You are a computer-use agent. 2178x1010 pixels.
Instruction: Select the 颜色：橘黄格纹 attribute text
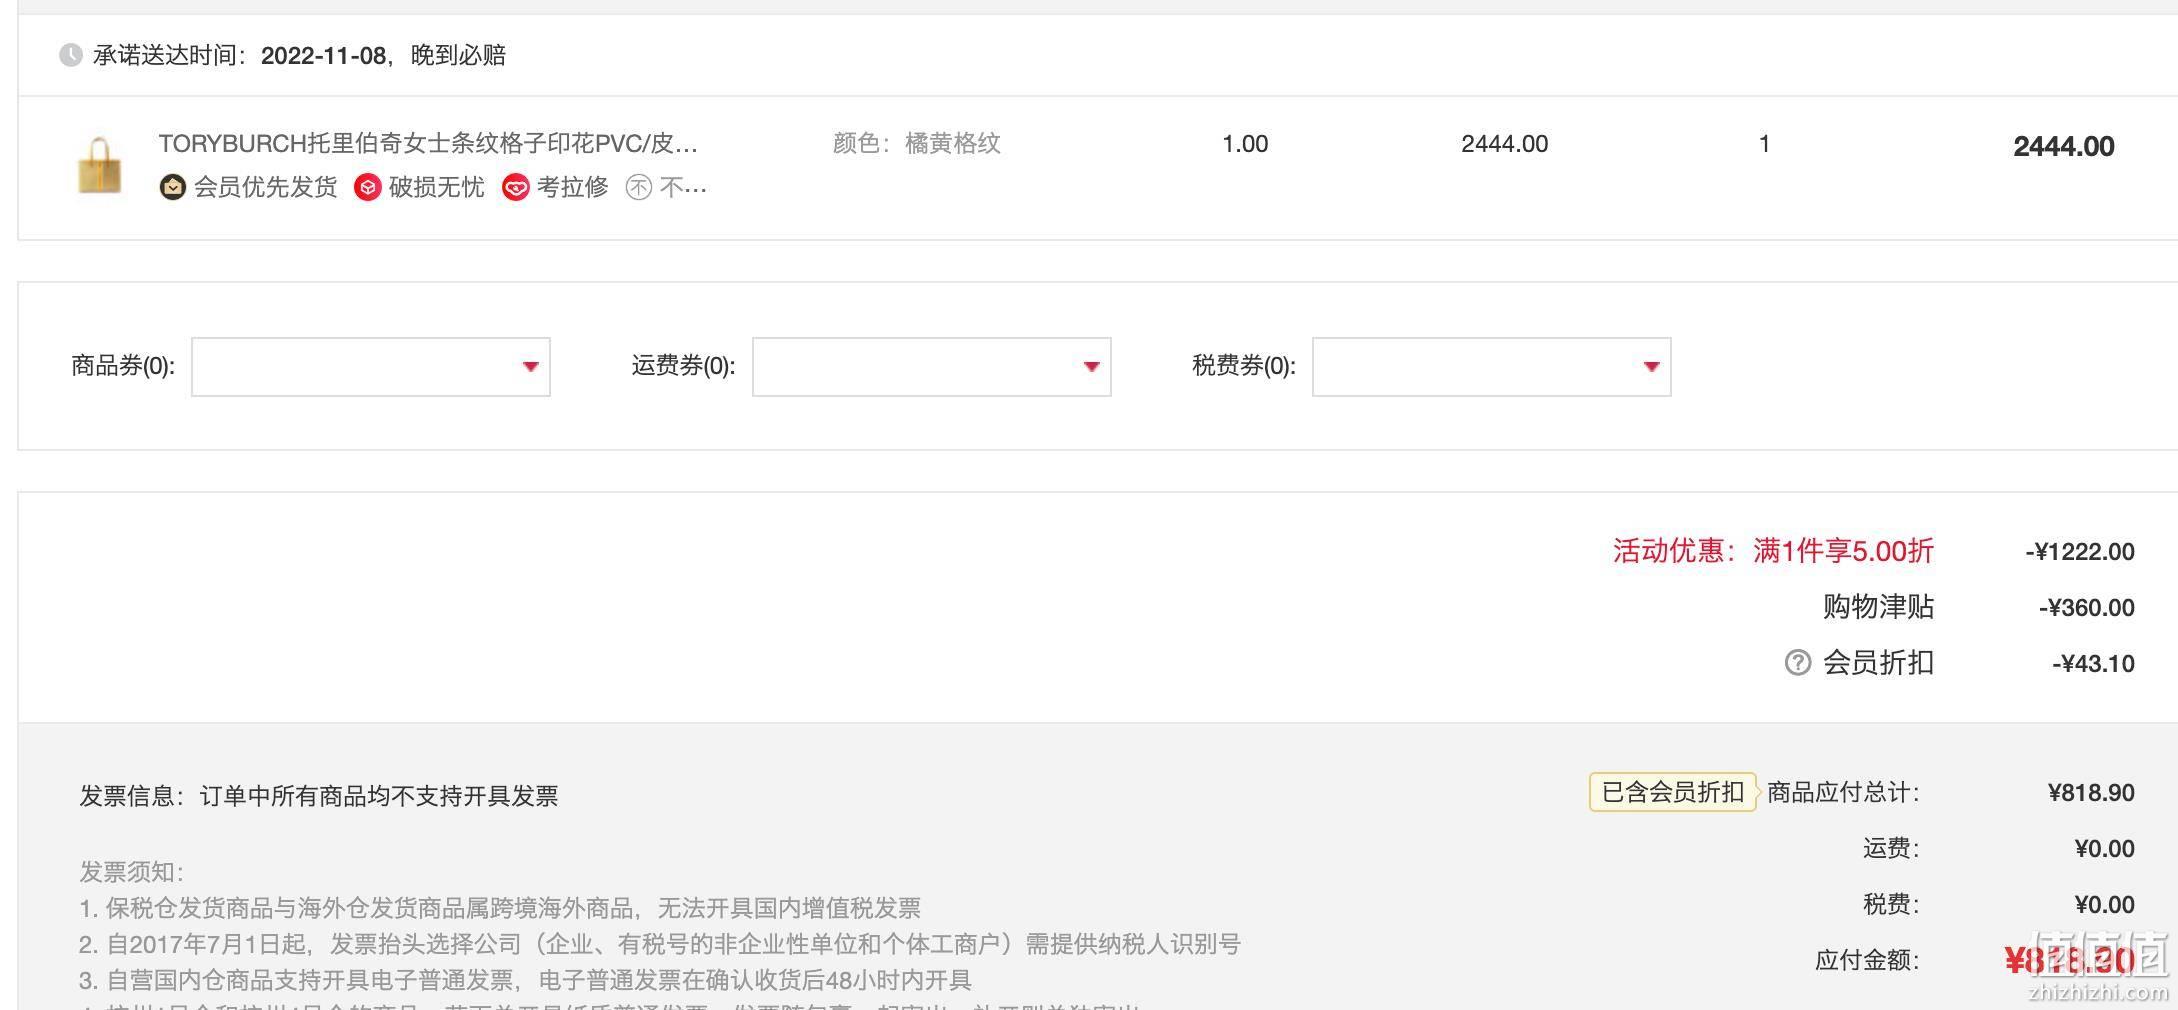917,144
